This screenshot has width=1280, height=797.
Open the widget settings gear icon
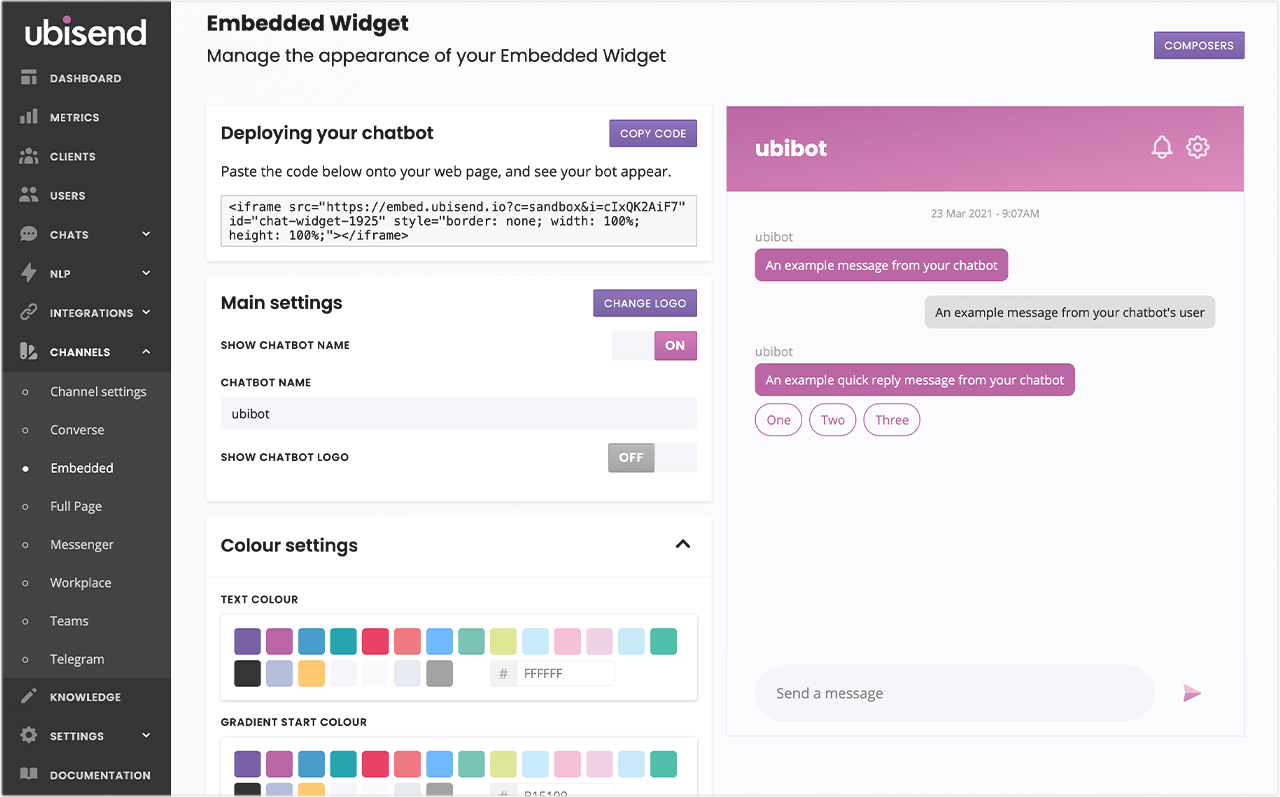[1197, 148]
